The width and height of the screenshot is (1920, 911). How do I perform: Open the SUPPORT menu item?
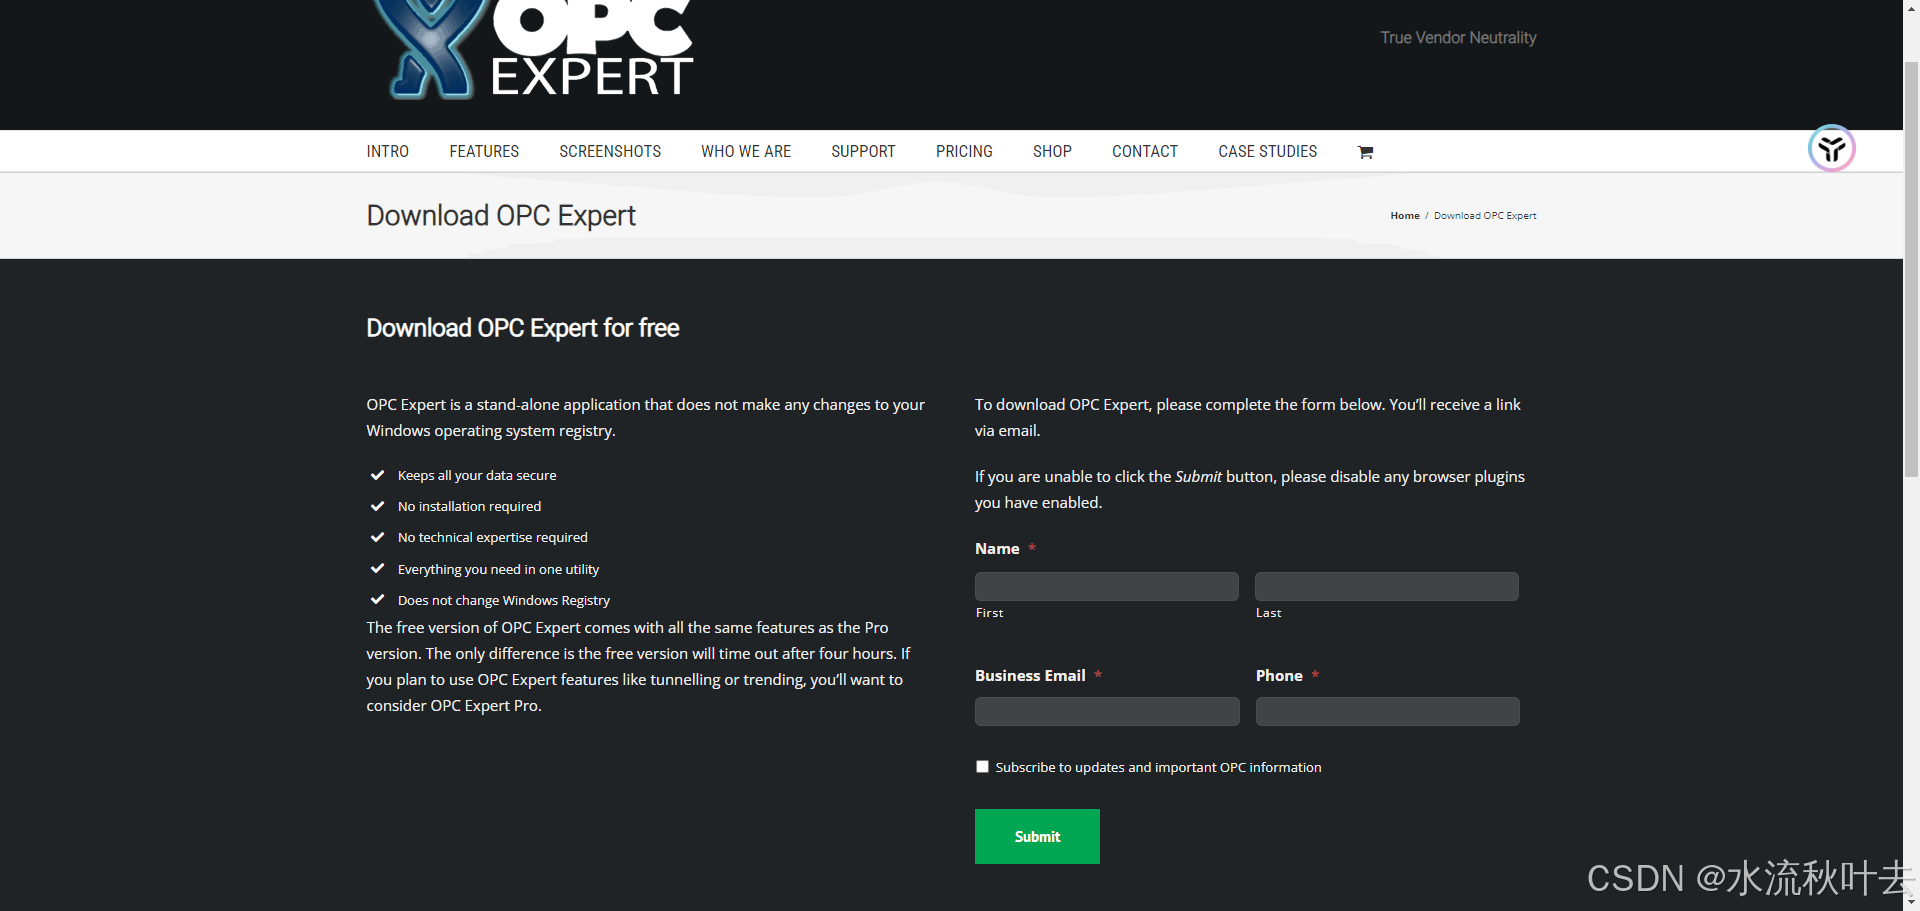[863, 151]
